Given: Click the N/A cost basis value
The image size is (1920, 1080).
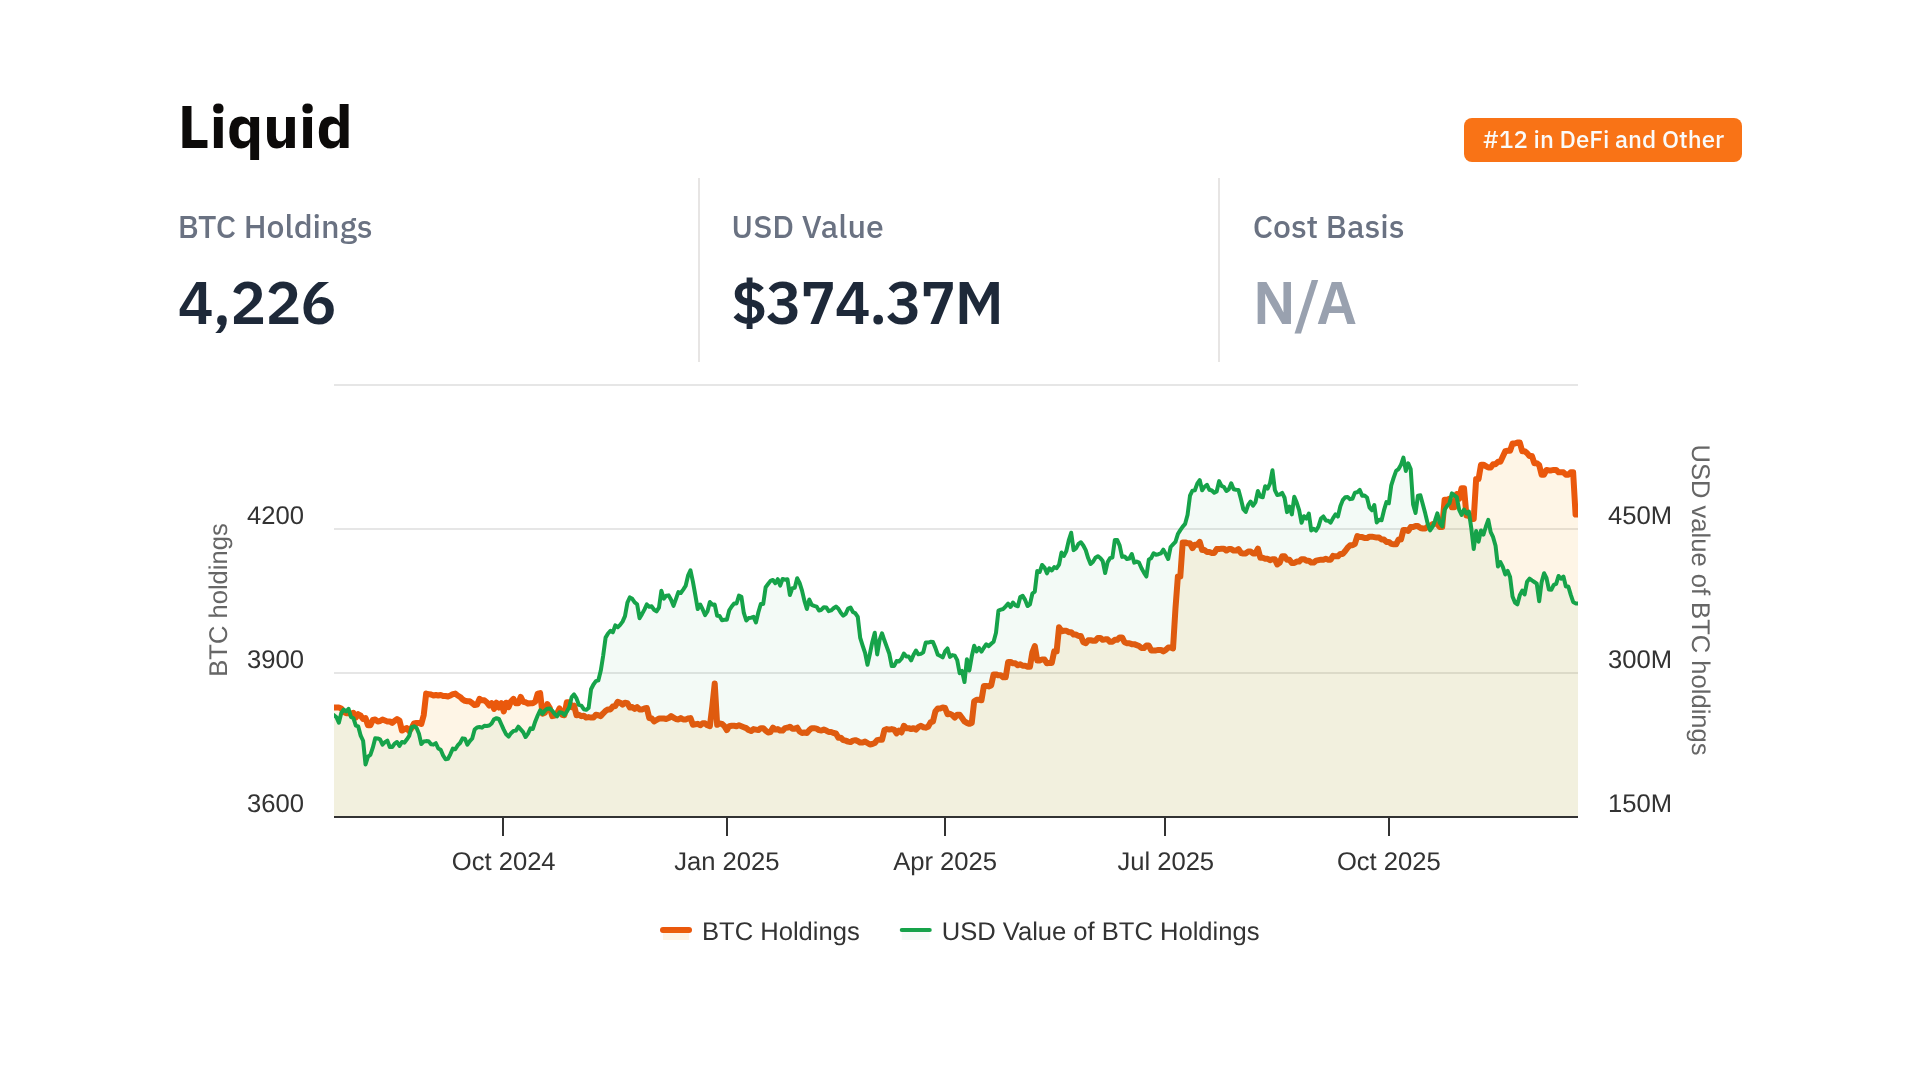Looking at the screenshot, I should [x=1304, y=304].
